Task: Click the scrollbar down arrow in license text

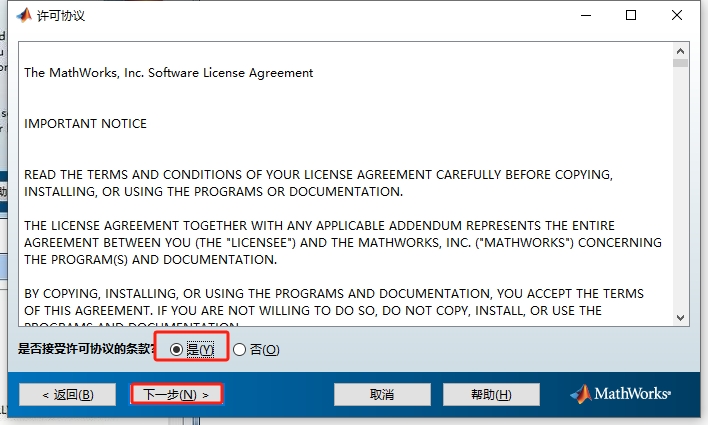Action: 680,318
